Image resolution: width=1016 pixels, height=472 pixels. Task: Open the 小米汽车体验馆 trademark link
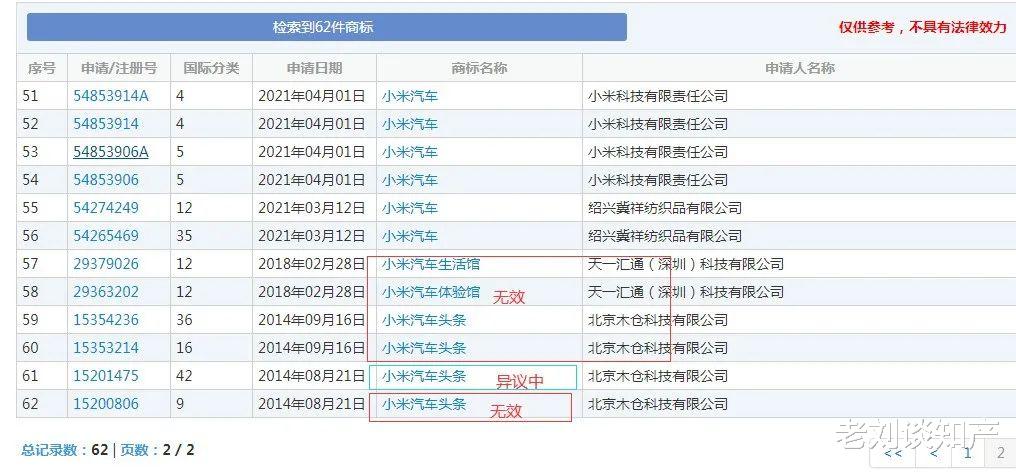click(431, 292)
